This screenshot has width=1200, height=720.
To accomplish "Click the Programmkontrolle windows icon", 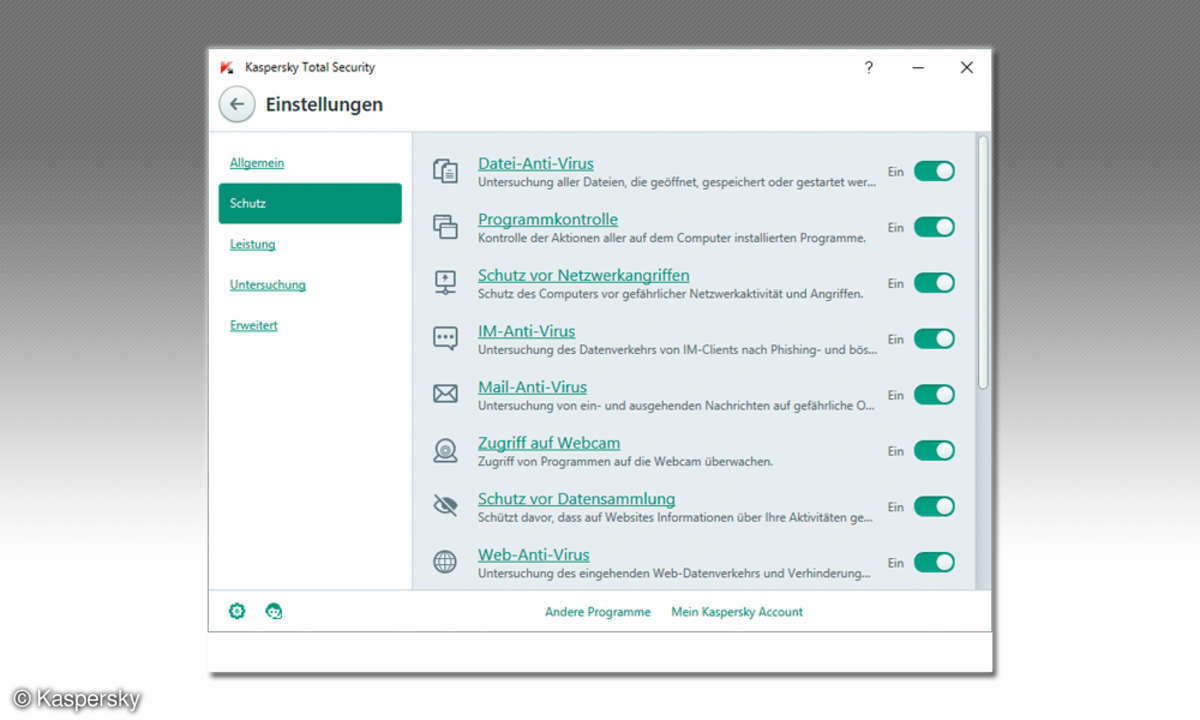I will click(x=445, y=227).
